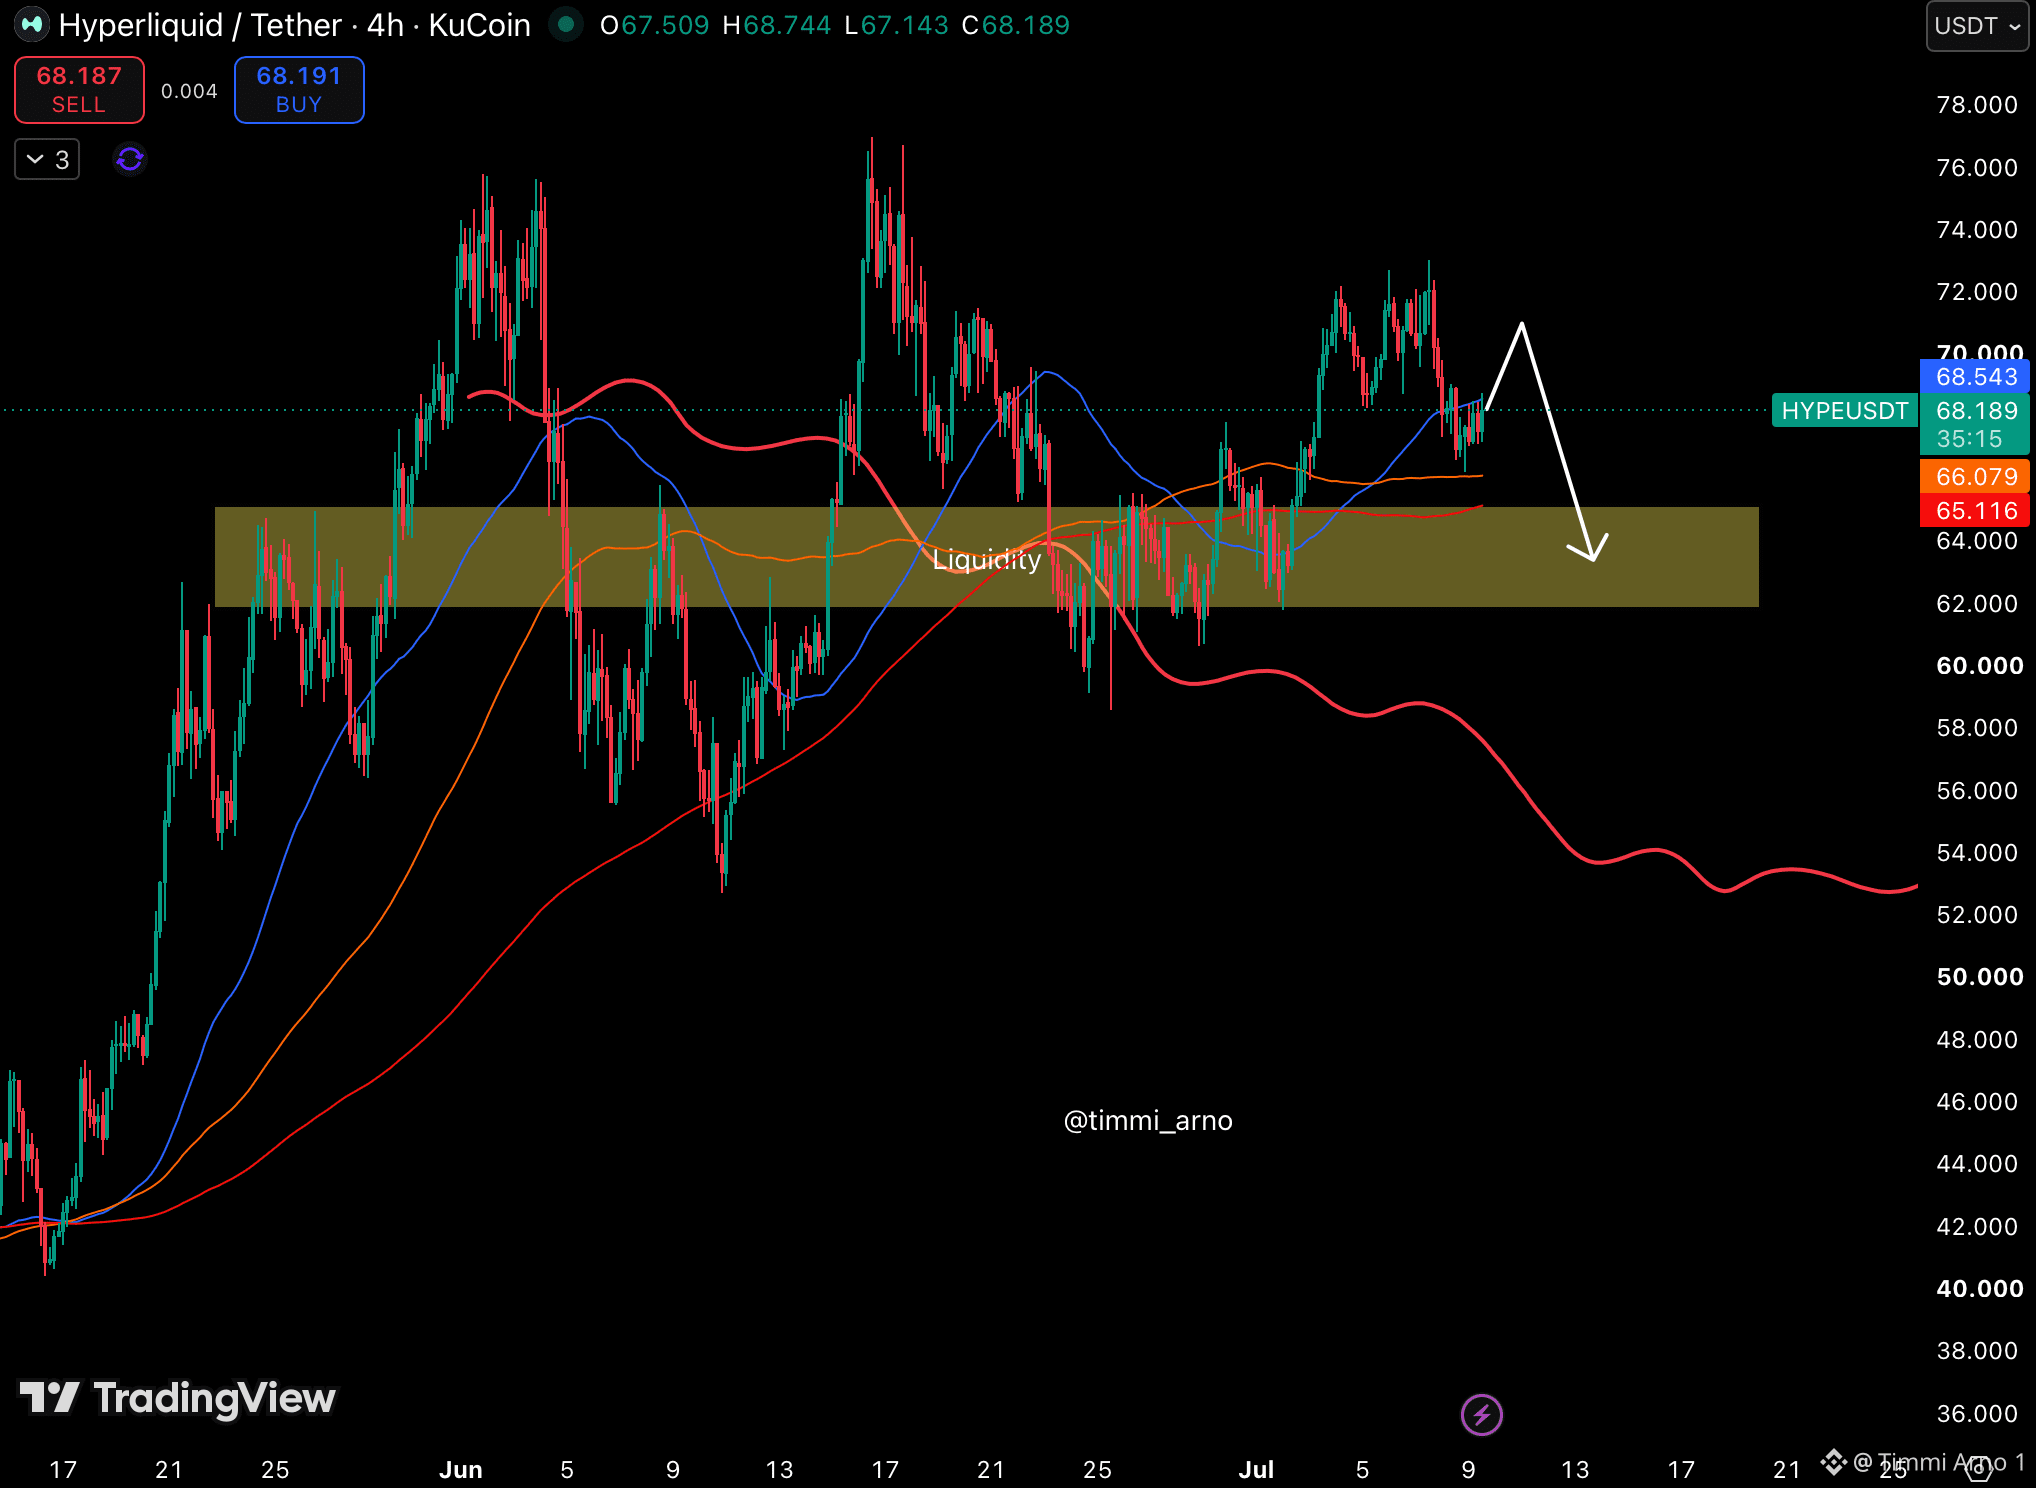Click the 44.000 price axis label
The height and width of the screenshot is (1488, 2036).
coord(1977,1163)
